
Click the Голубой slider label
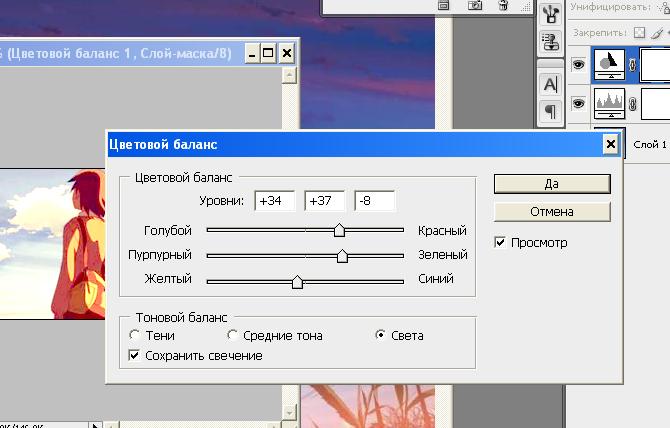coord(168,231)
